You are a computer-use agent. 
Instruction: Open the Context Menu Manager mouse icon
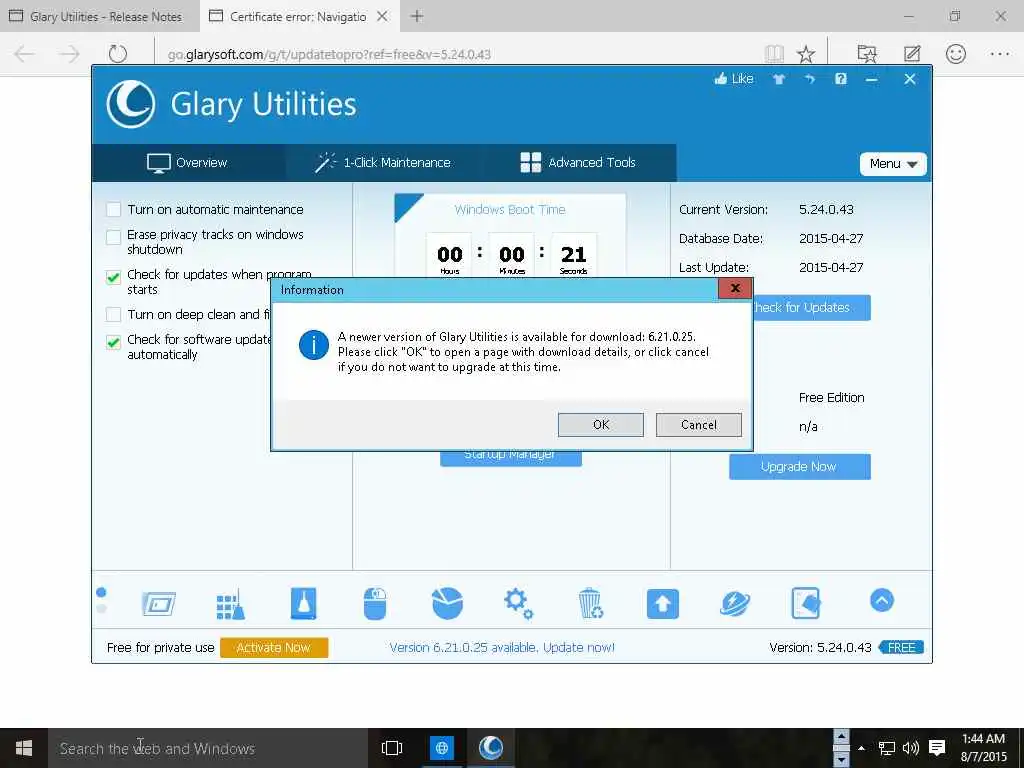[x=375, y=603]
